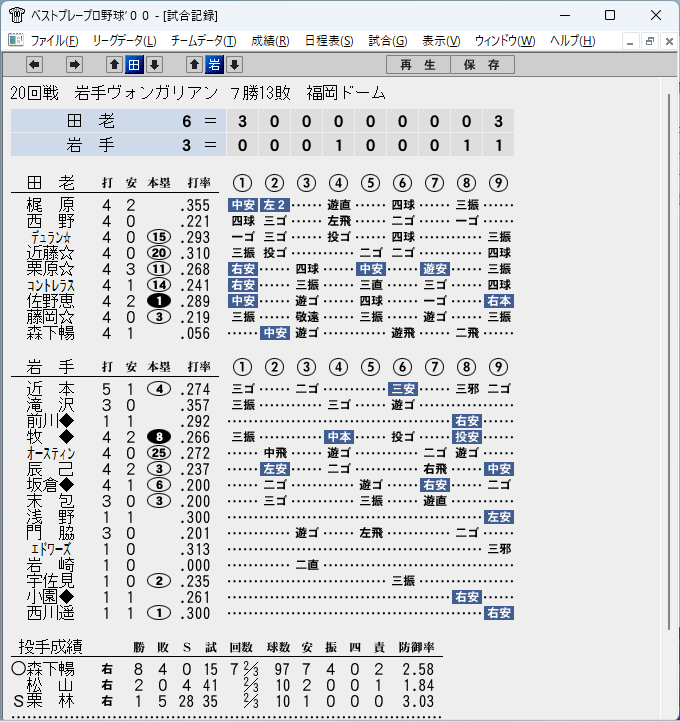This screenshot has height=722, width=680.
Task: Click down arrow beside 岩 team icon
Action: [234, 65]
